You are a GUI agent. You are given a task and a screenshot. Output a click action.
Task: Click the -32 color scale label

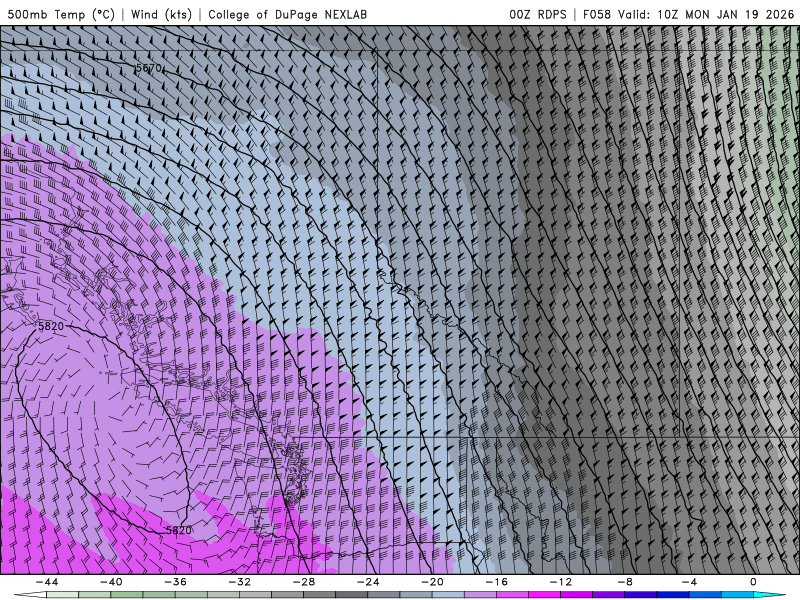coord(239,582)
